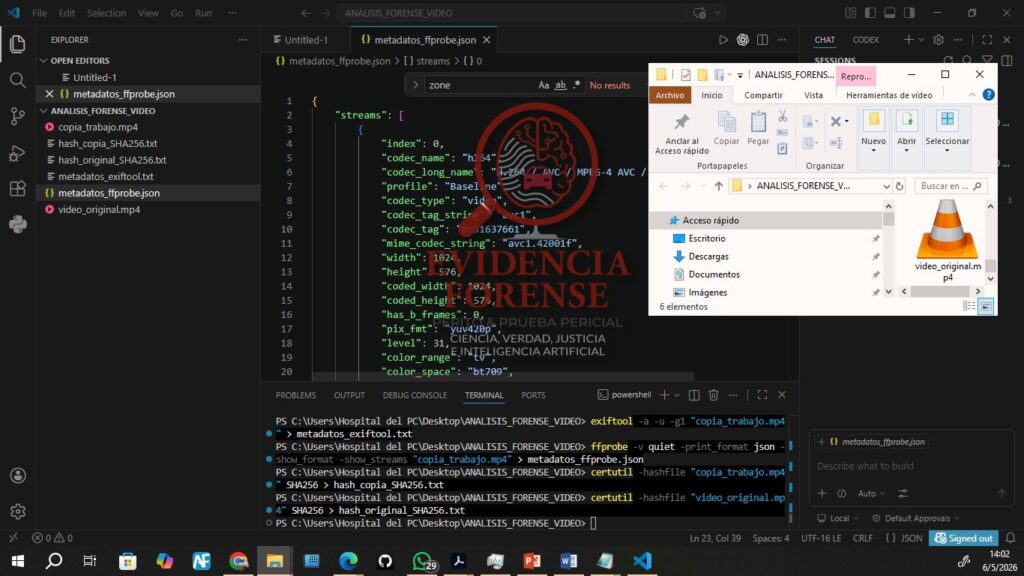
Task: Go up one folder in File Explorer
Action: (x=718, y=186)
